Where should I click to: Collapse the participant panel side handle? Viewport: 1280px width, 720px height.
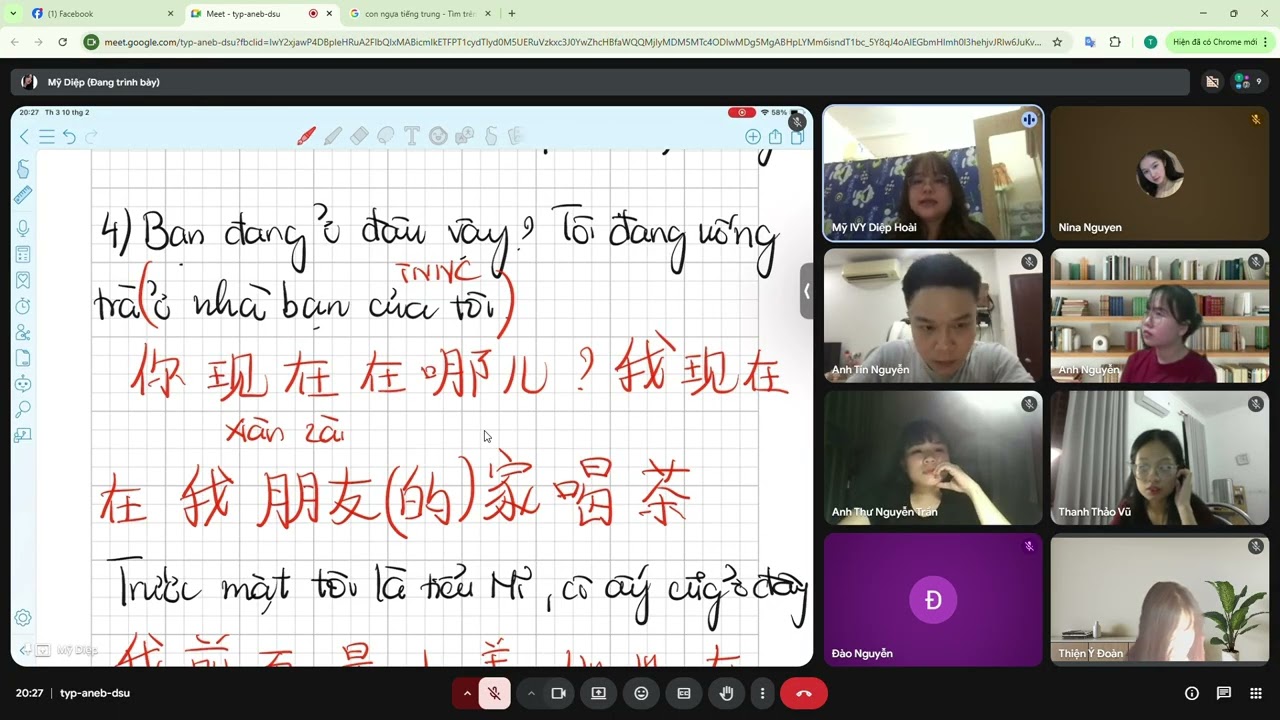807,291
